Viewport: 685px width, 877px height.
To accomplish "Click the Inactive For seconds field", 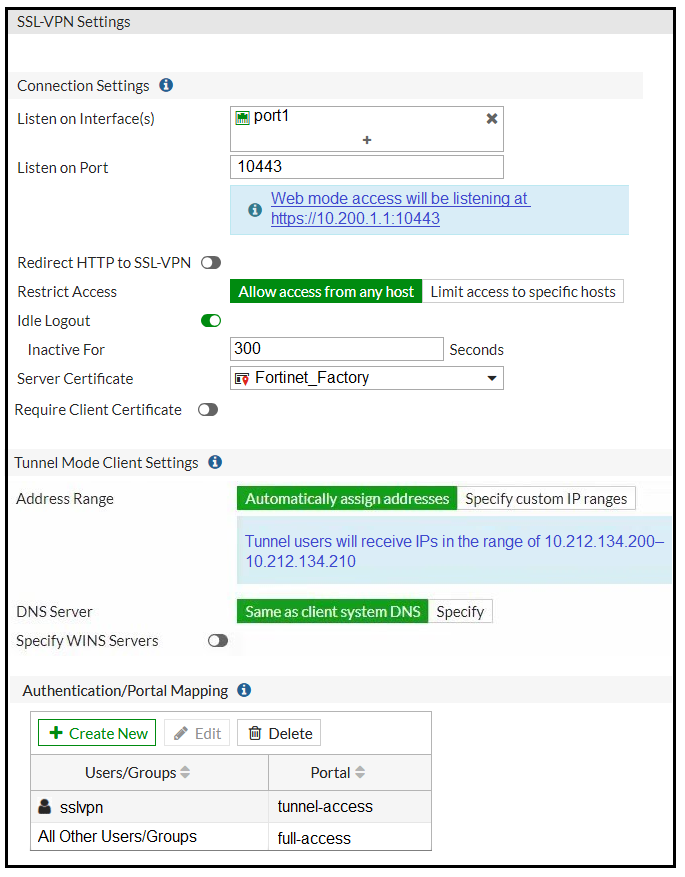I will 337,349.
